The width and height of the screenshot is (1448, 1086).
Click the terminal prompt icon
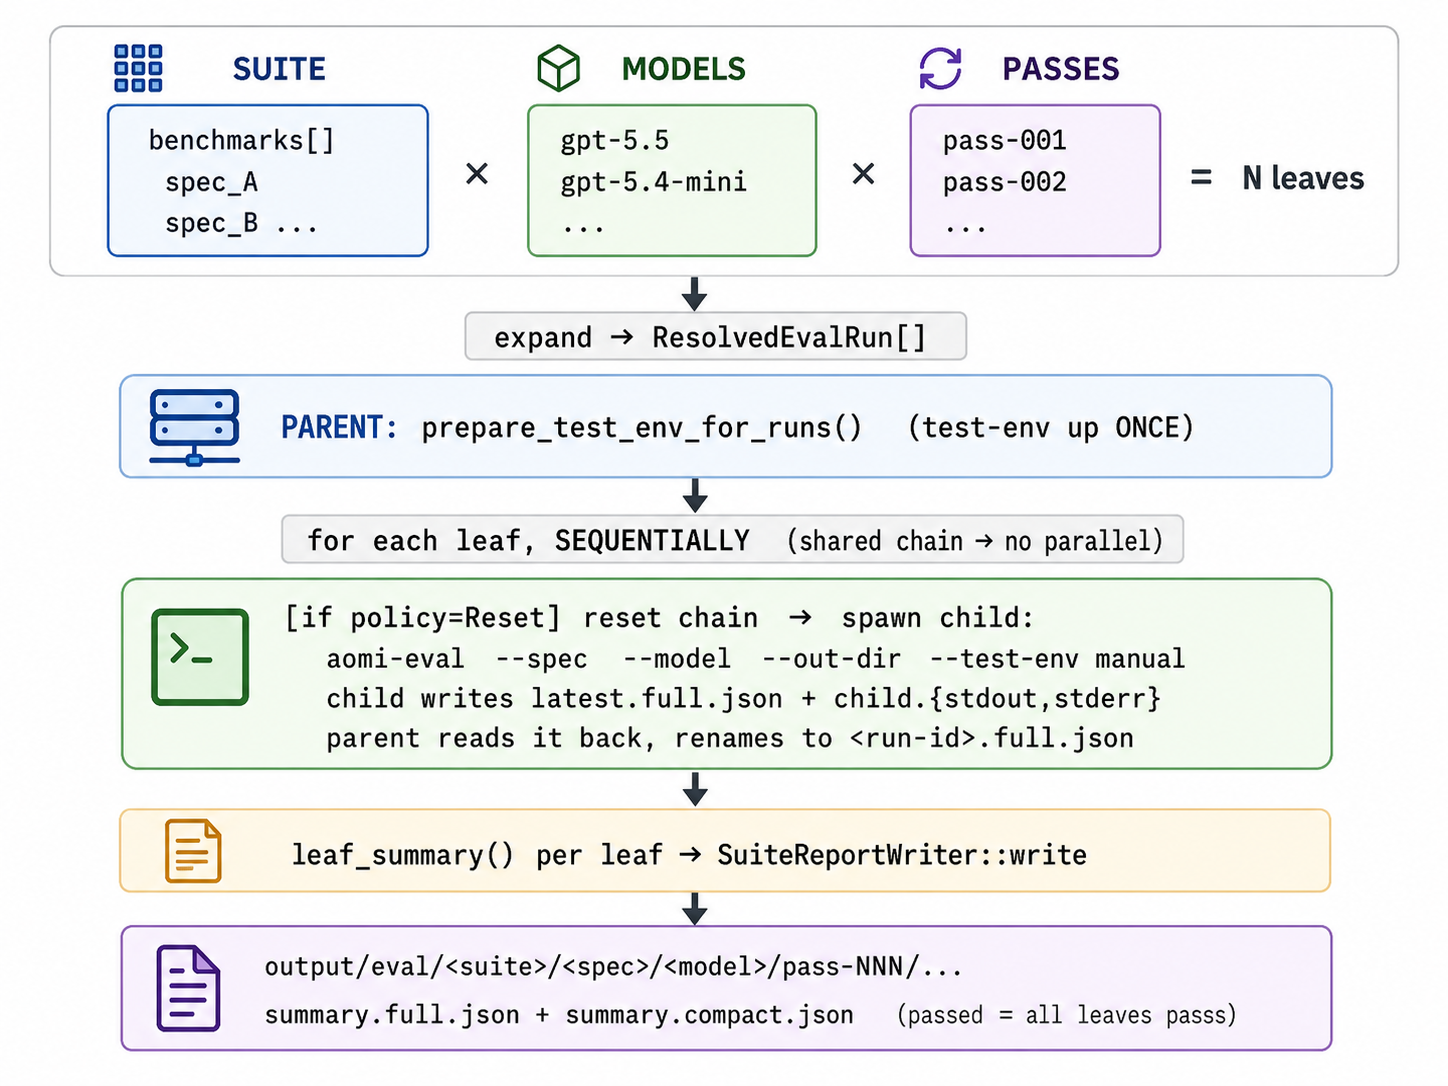[200, 657]
